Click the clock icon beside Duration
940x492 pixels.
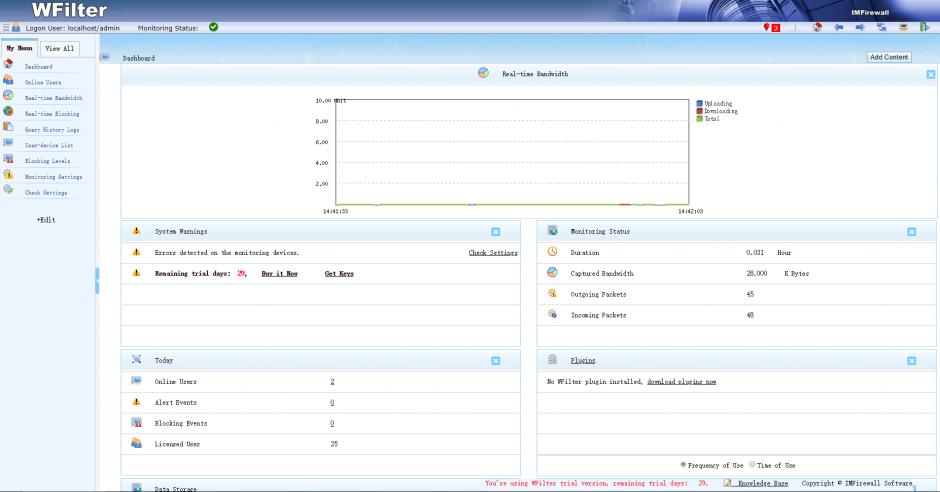point(552,252)
